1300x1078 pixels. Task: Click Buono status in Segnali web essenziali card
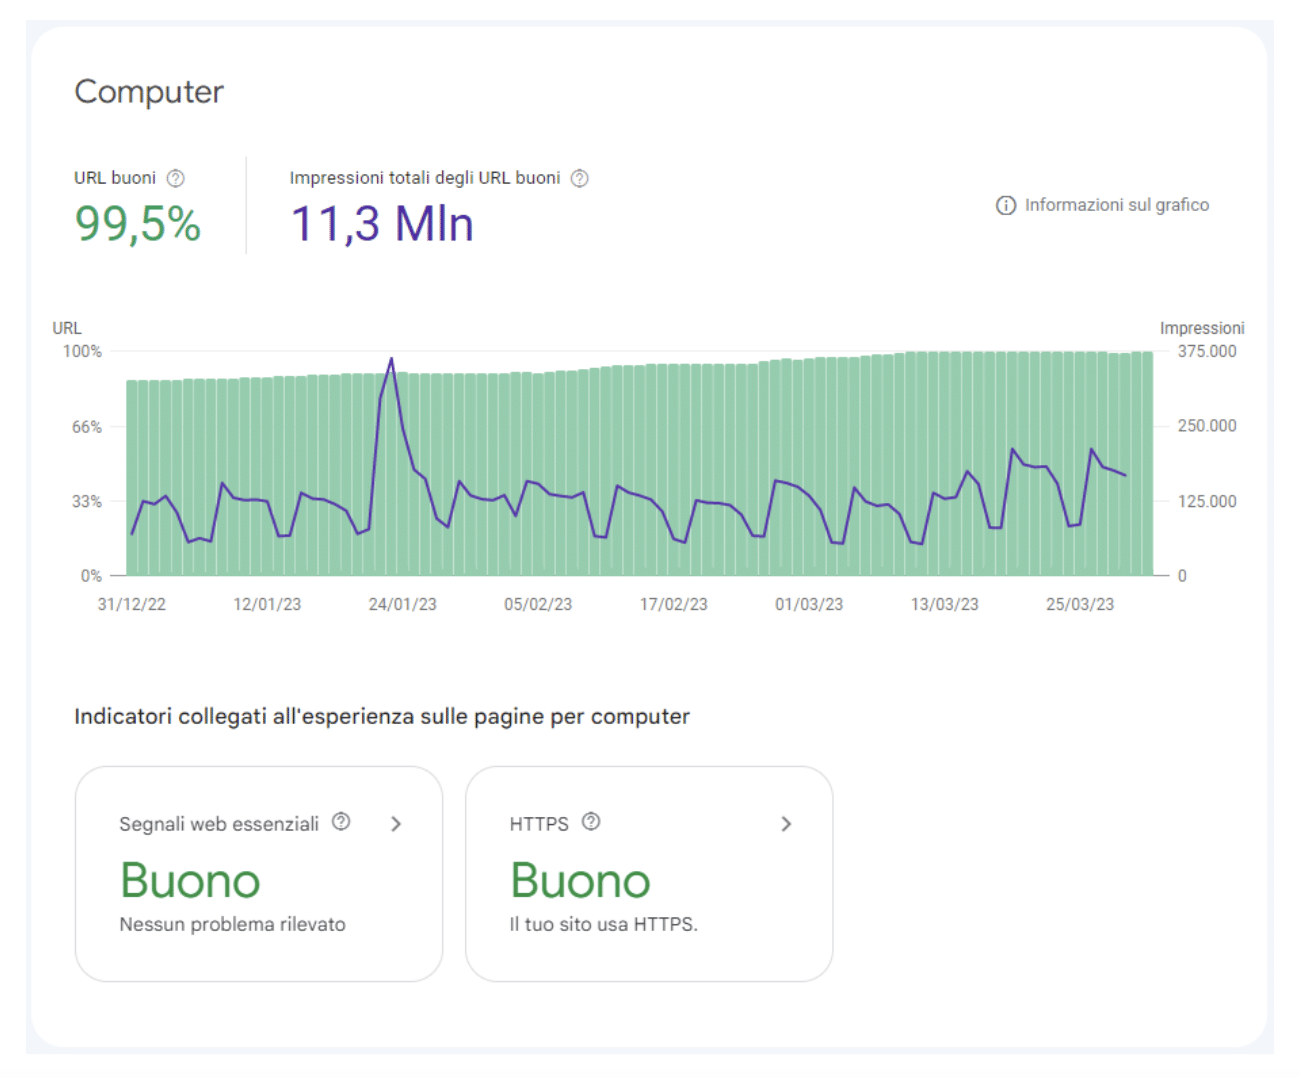tap(190, 881)
